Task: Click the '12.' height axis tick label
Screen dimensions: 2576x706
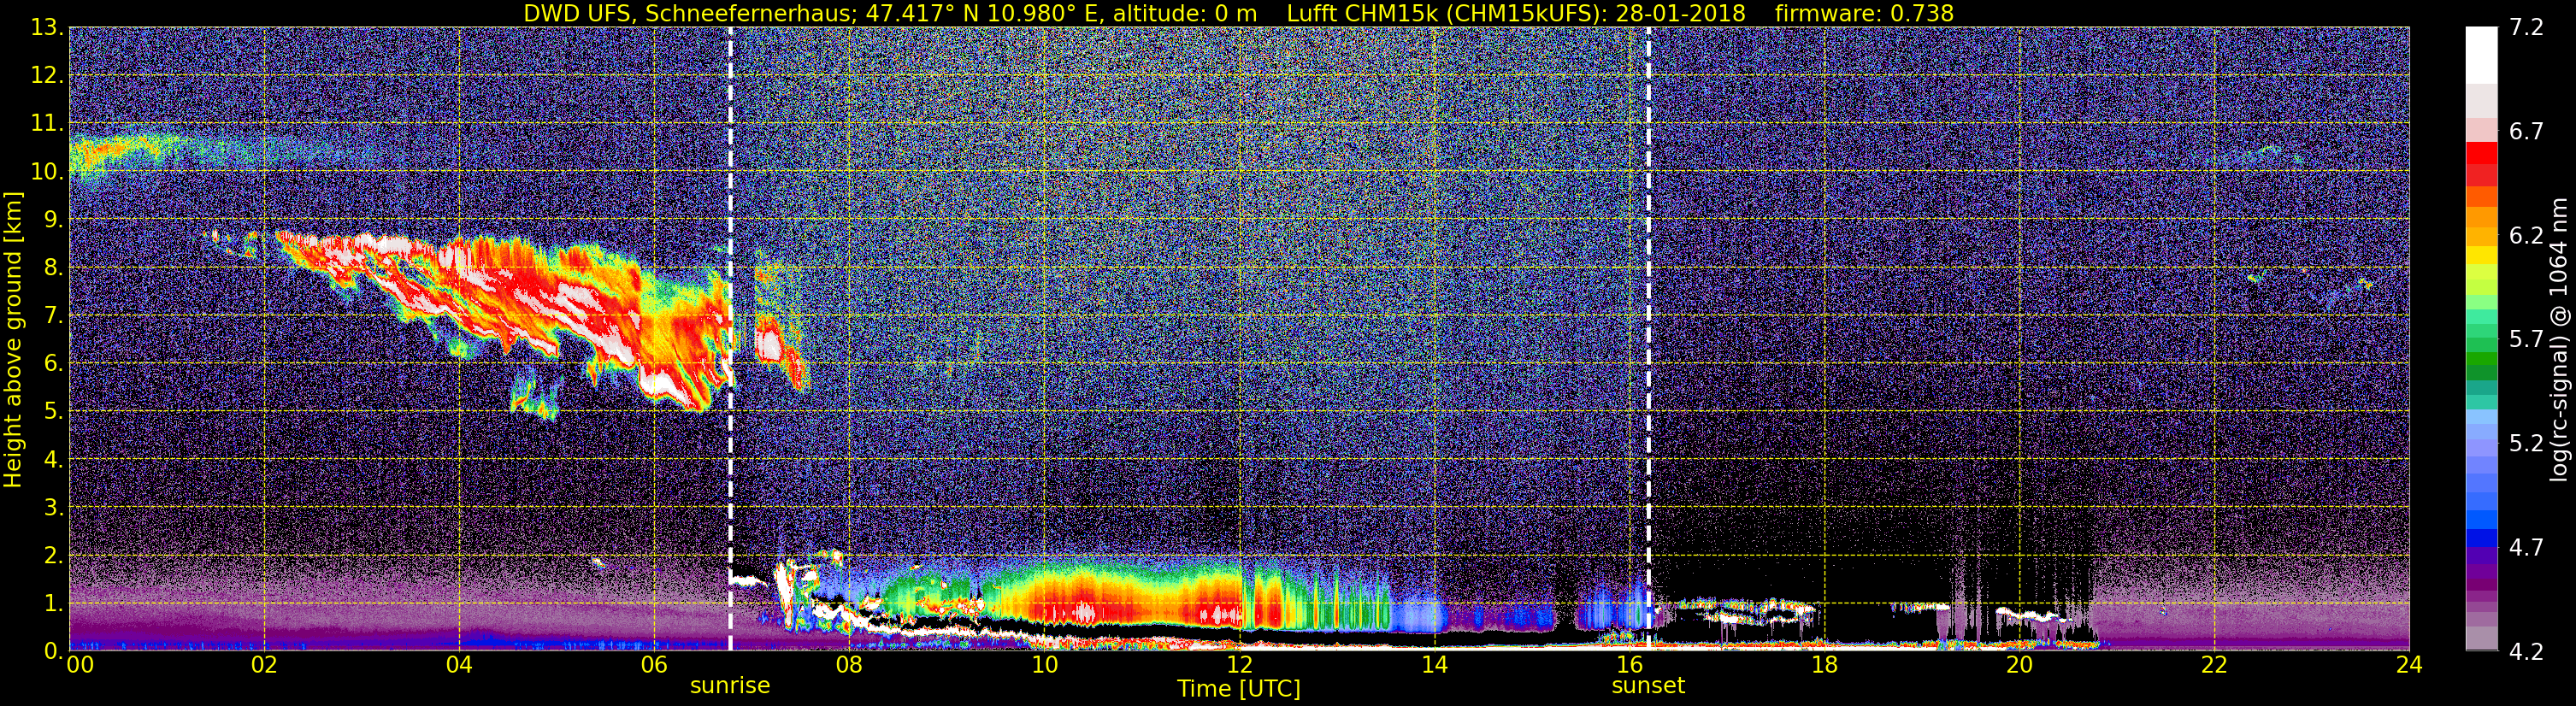Action: click(46, 76)
